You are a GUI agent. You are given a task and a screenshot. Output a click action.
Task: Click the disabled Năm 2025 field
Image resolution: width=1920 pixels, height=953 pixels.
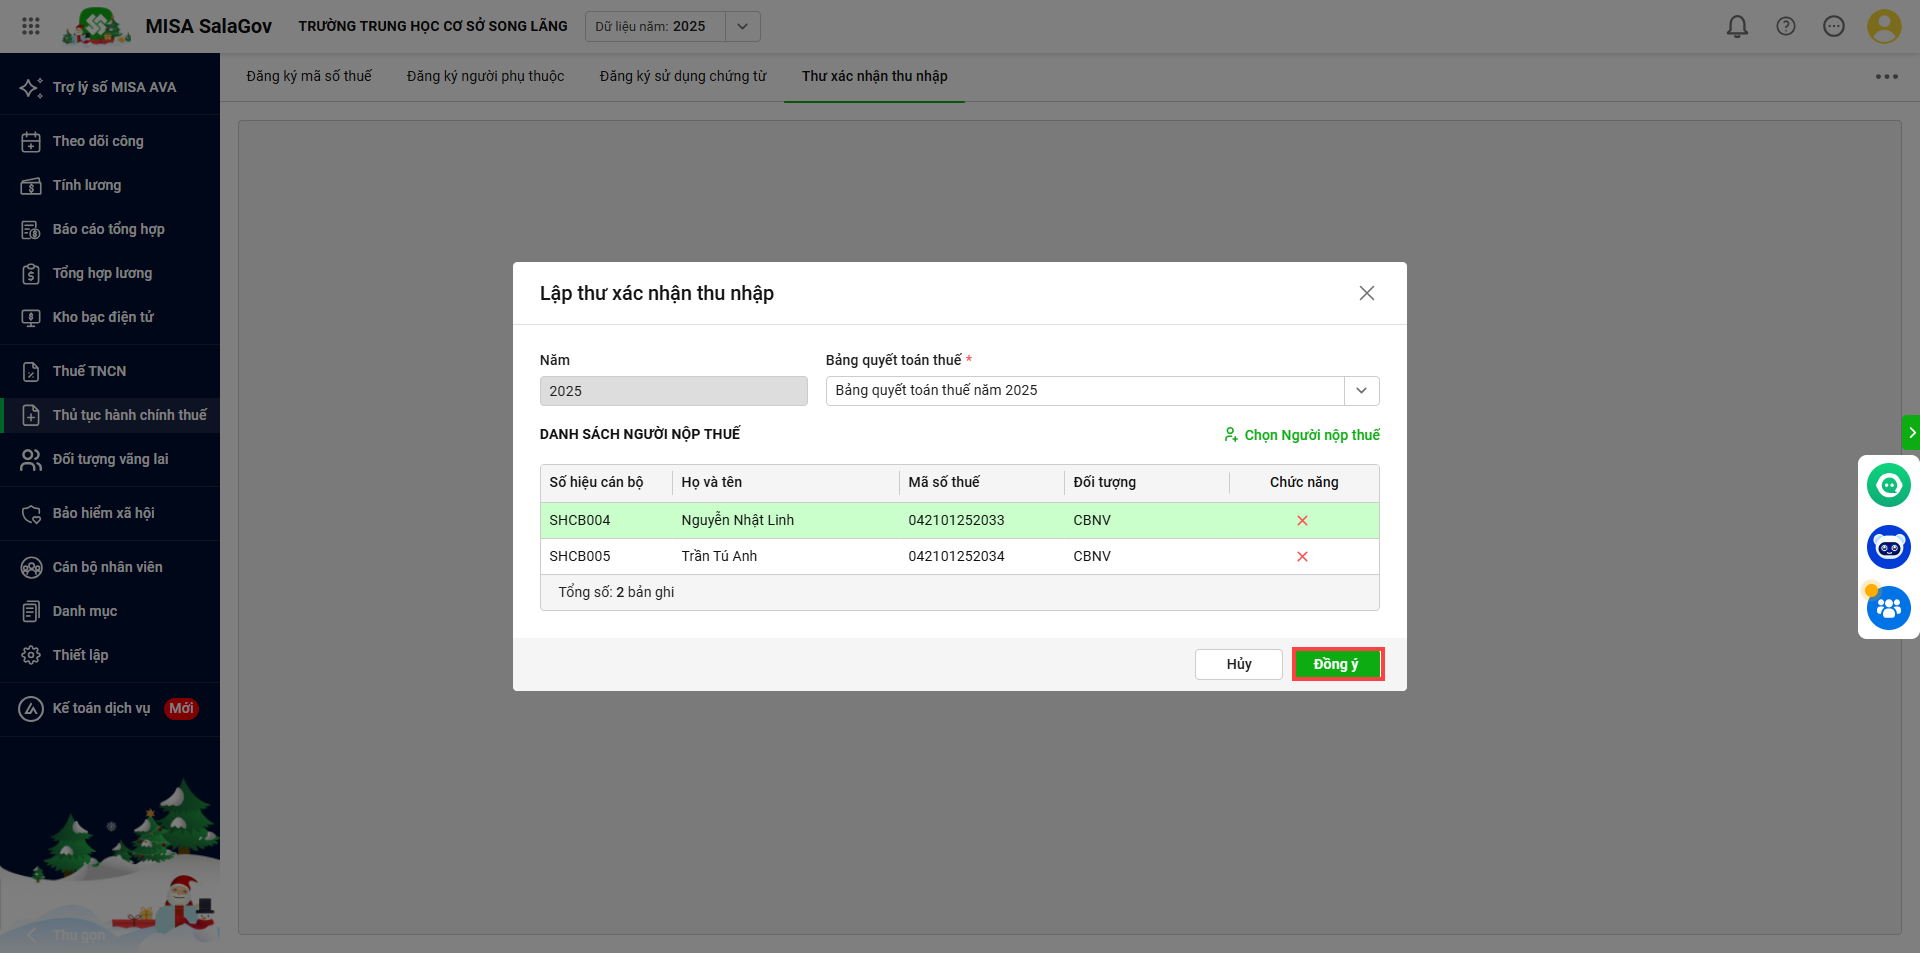coord(673,391)
